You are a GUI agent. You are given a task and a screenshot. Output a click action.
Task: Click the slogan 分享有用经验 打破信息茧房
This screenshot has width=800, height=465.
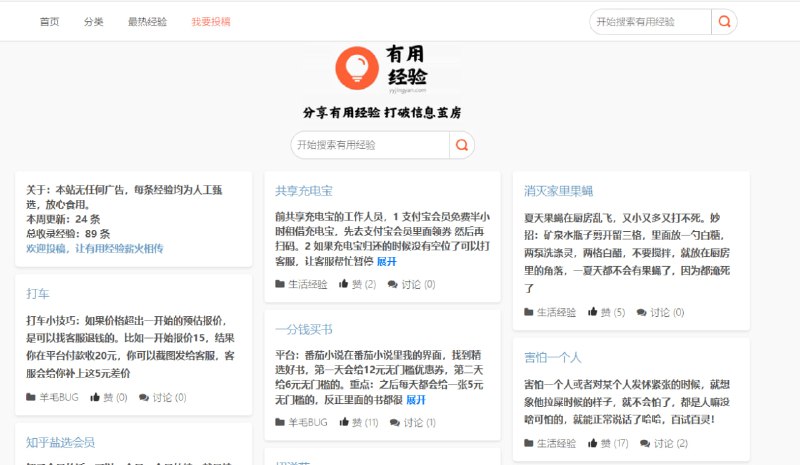(382, 112)
